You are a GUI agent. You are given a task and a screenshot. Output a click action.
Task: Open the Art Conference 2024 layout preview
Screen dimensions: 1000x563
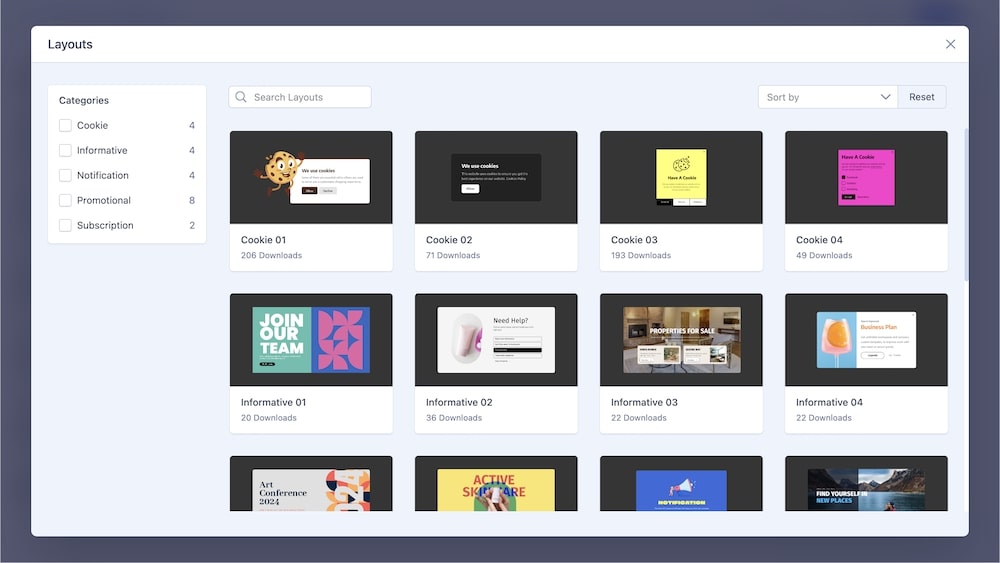pos(311,488)
